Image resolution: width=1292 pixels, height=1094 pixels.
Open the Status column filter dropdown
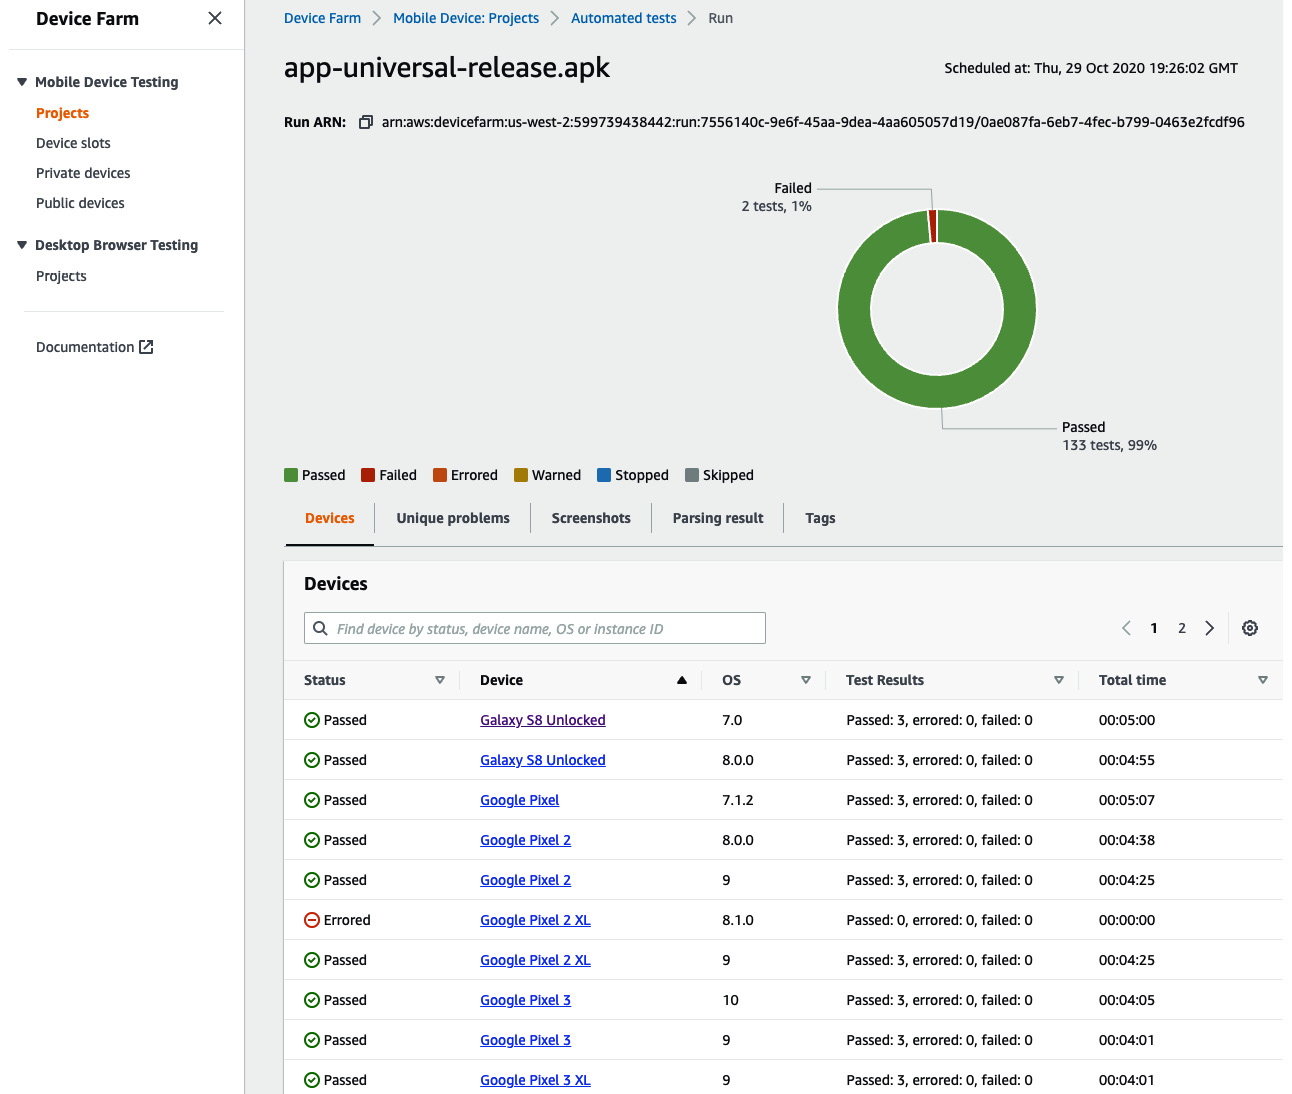[440, 679]
